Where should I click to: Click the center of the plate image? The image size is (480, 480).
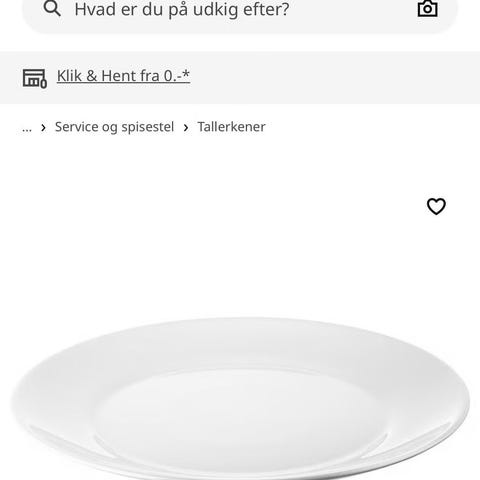241,417
